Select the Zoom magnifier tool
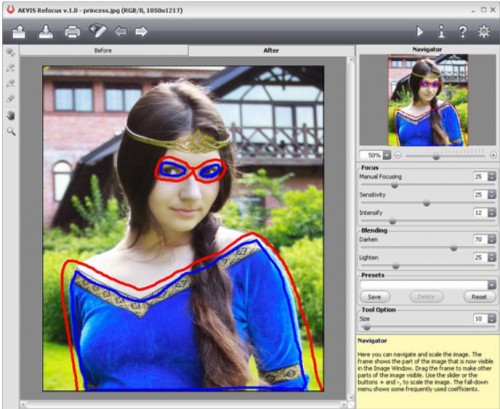The image size is (500, 409). [11, 131]
